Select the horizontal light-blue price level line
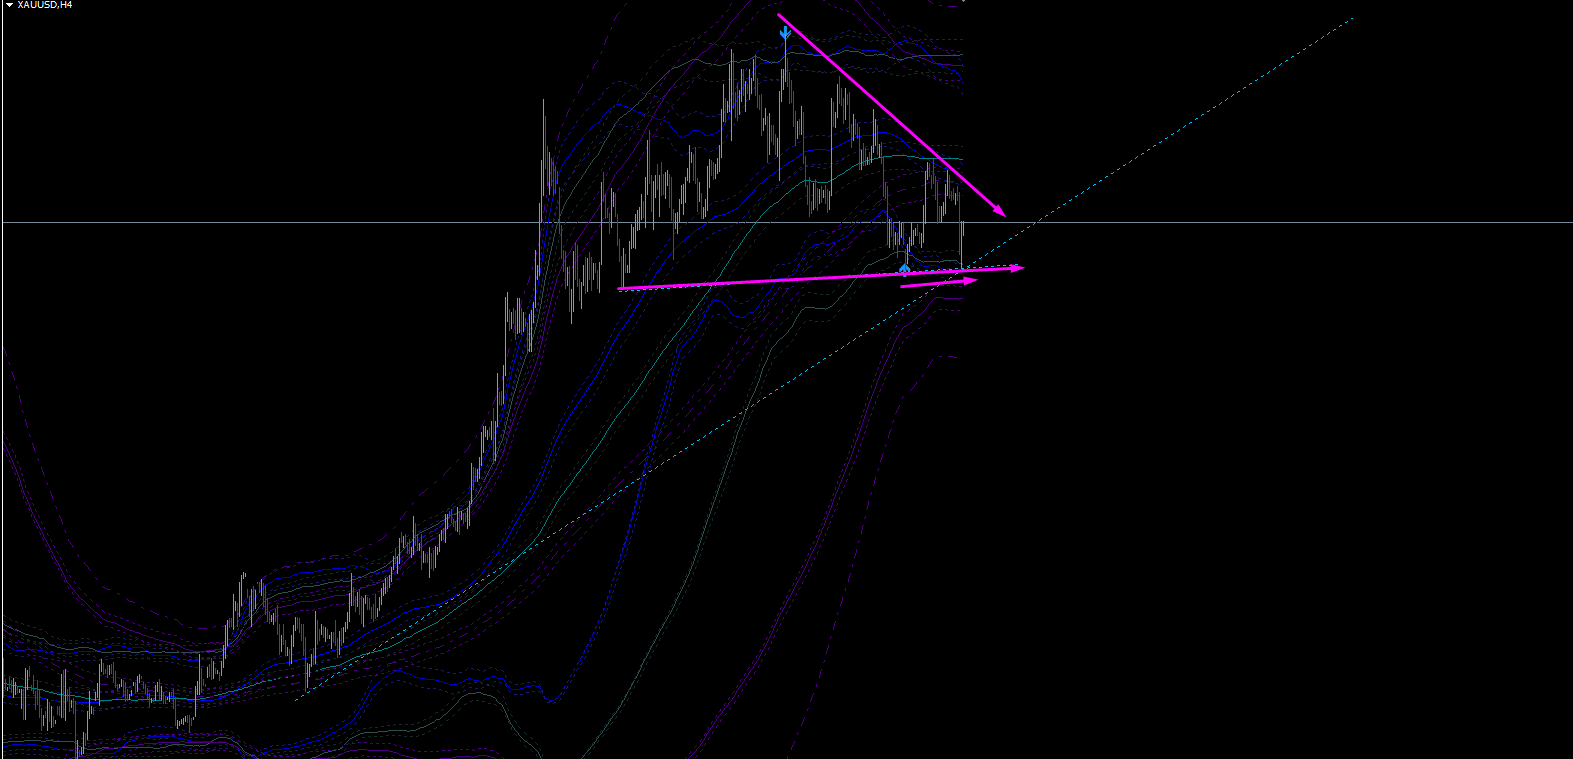The height and width of the screenshot is (759, 1573). 786,222
